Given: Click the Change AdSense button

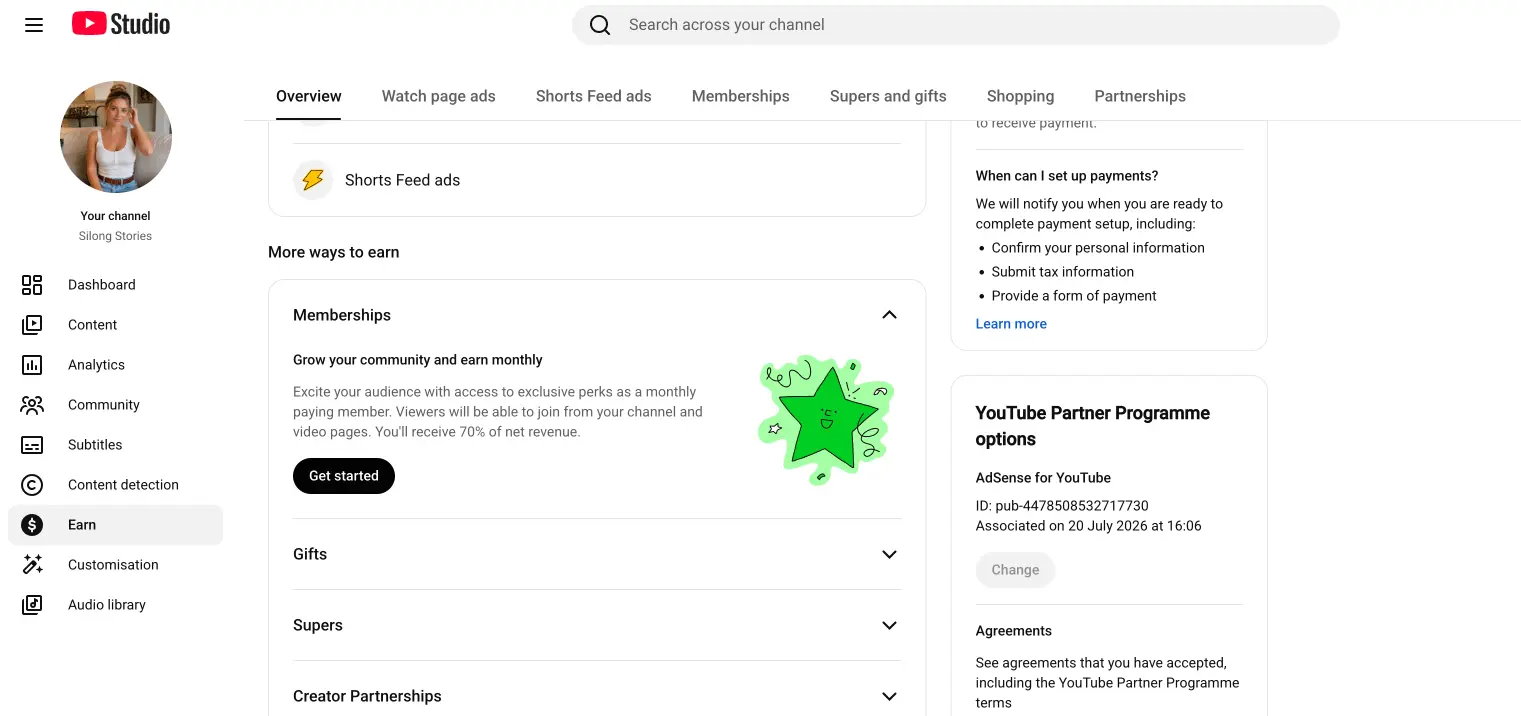Looking at the screenshot, I should 1015,570.
